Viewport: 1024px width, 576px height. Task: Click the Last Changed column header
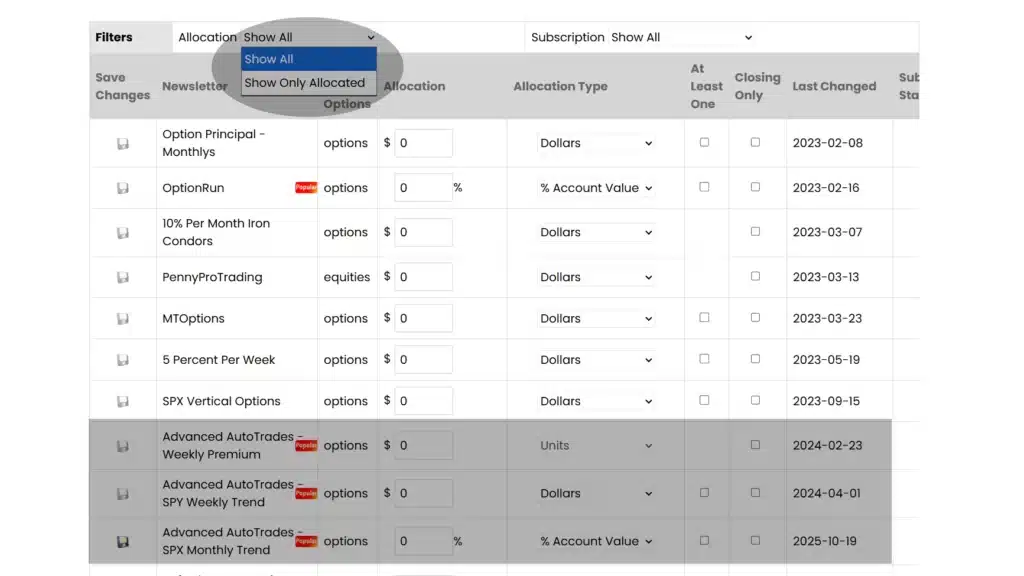coord(834,86)
